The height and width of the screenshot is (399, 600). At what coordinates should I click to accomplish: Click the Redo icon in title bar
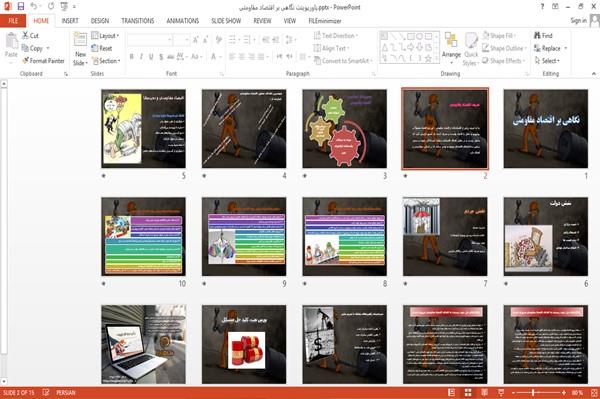point(51,7)
